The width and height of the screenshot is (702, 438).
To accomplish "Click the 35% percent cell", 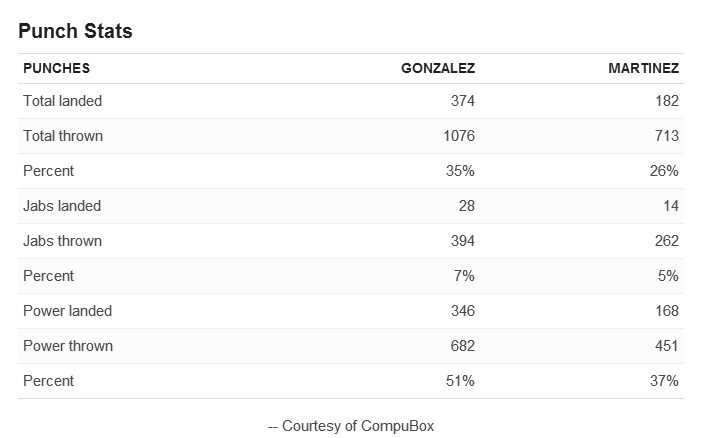I will tap(460, 171).
